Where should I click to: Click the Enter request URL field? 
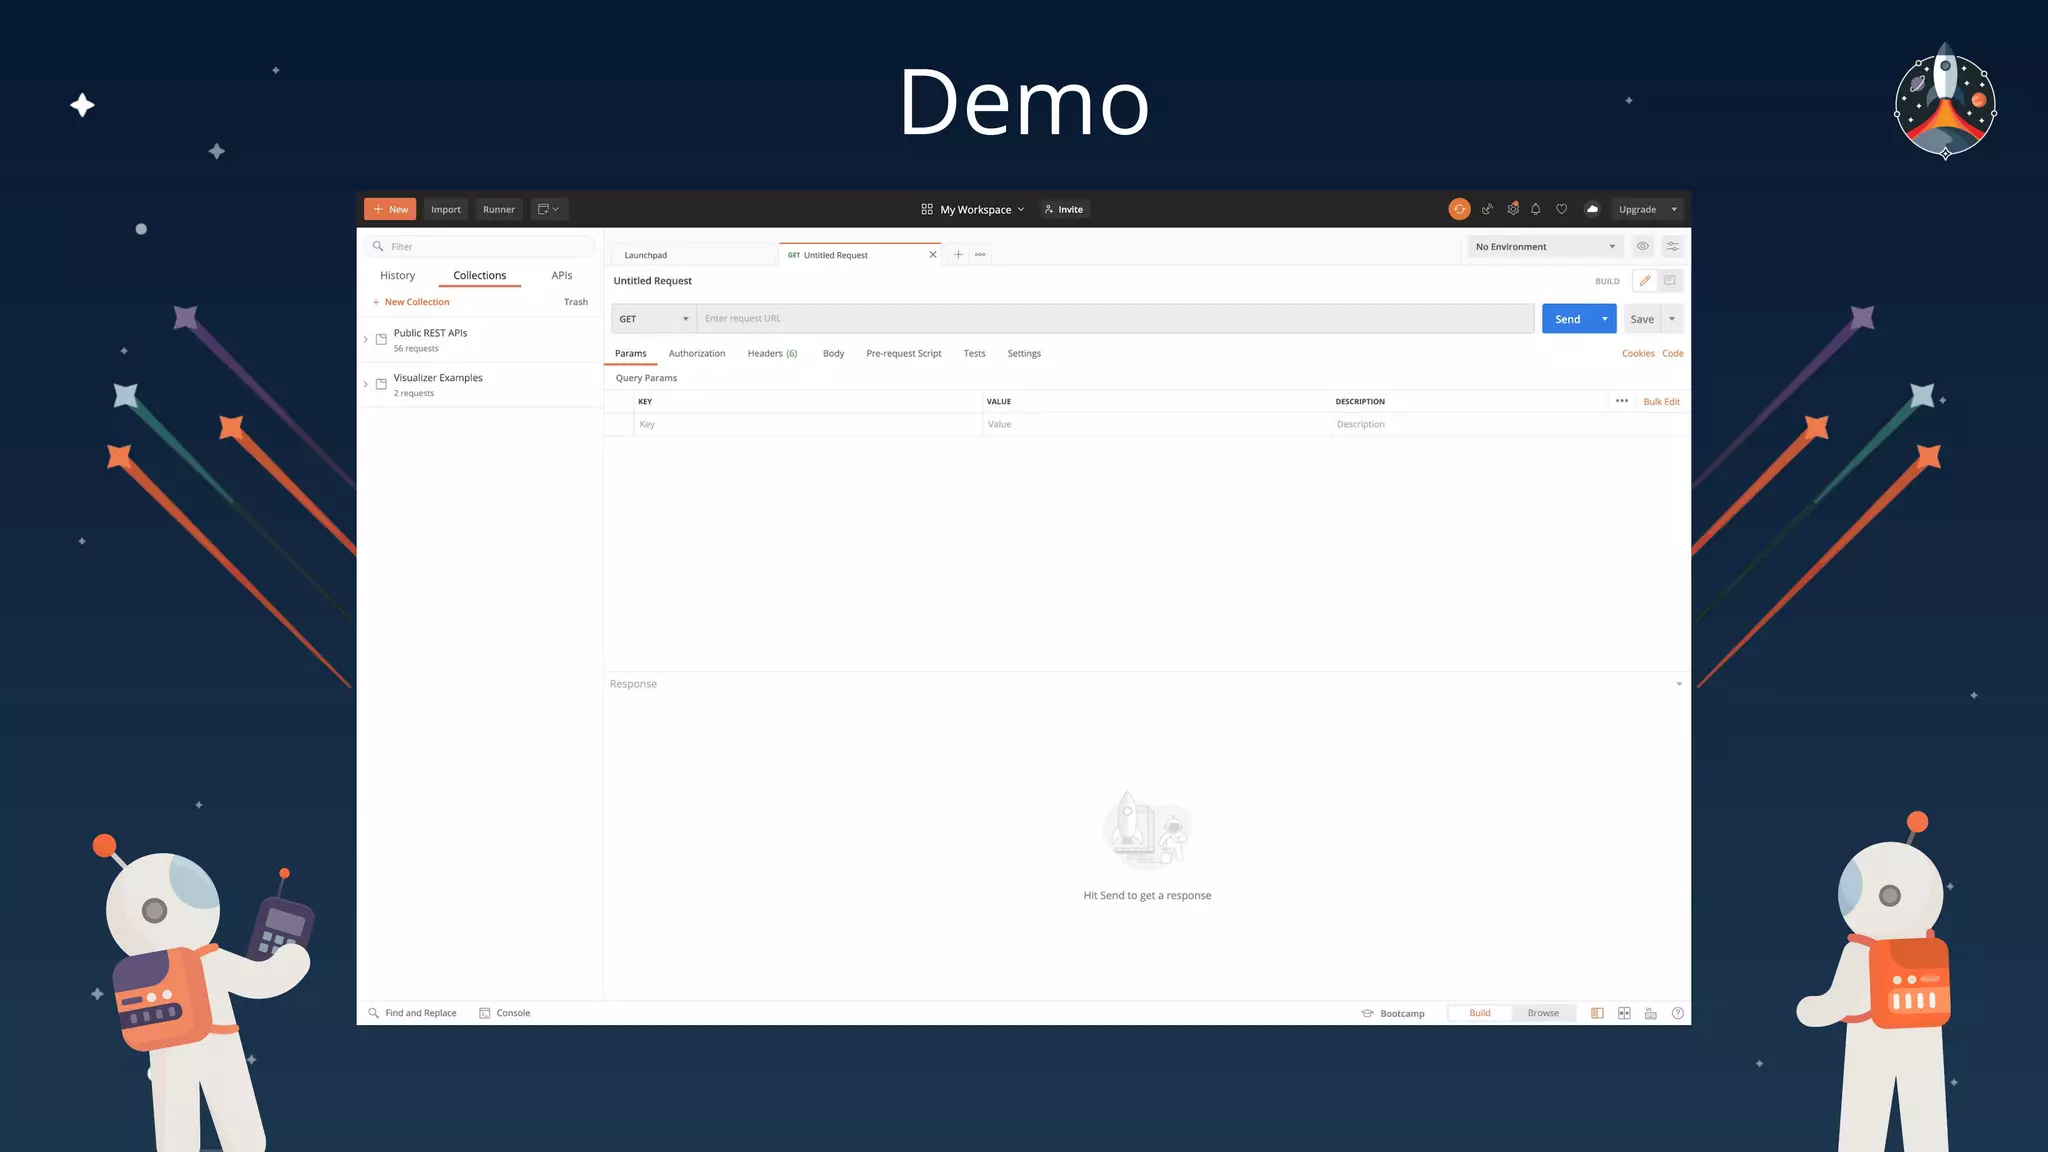click(1115, 319)
